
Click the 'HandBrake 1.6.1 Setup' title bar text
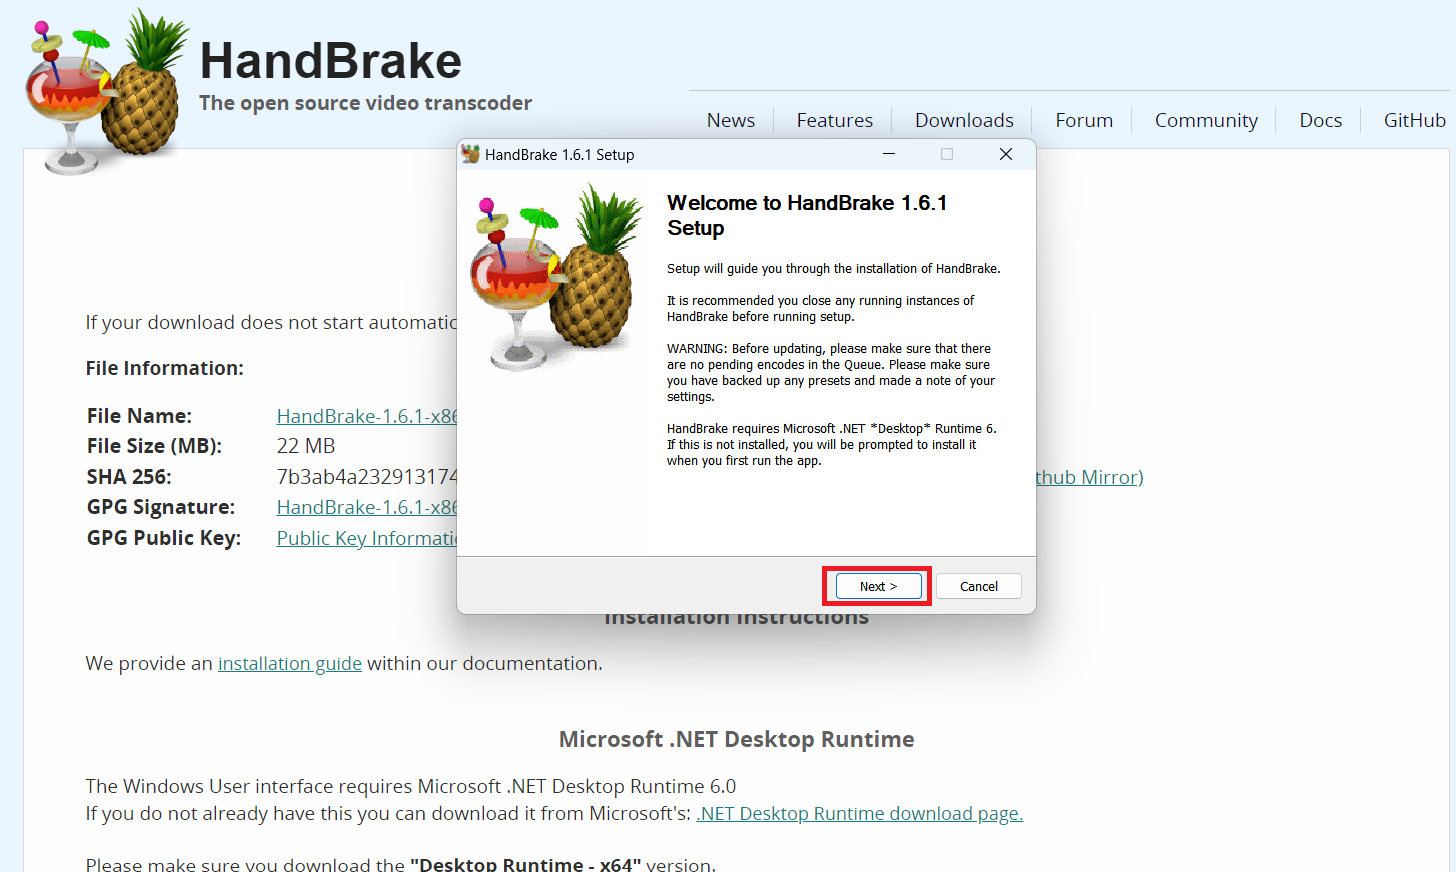[560, 154]
